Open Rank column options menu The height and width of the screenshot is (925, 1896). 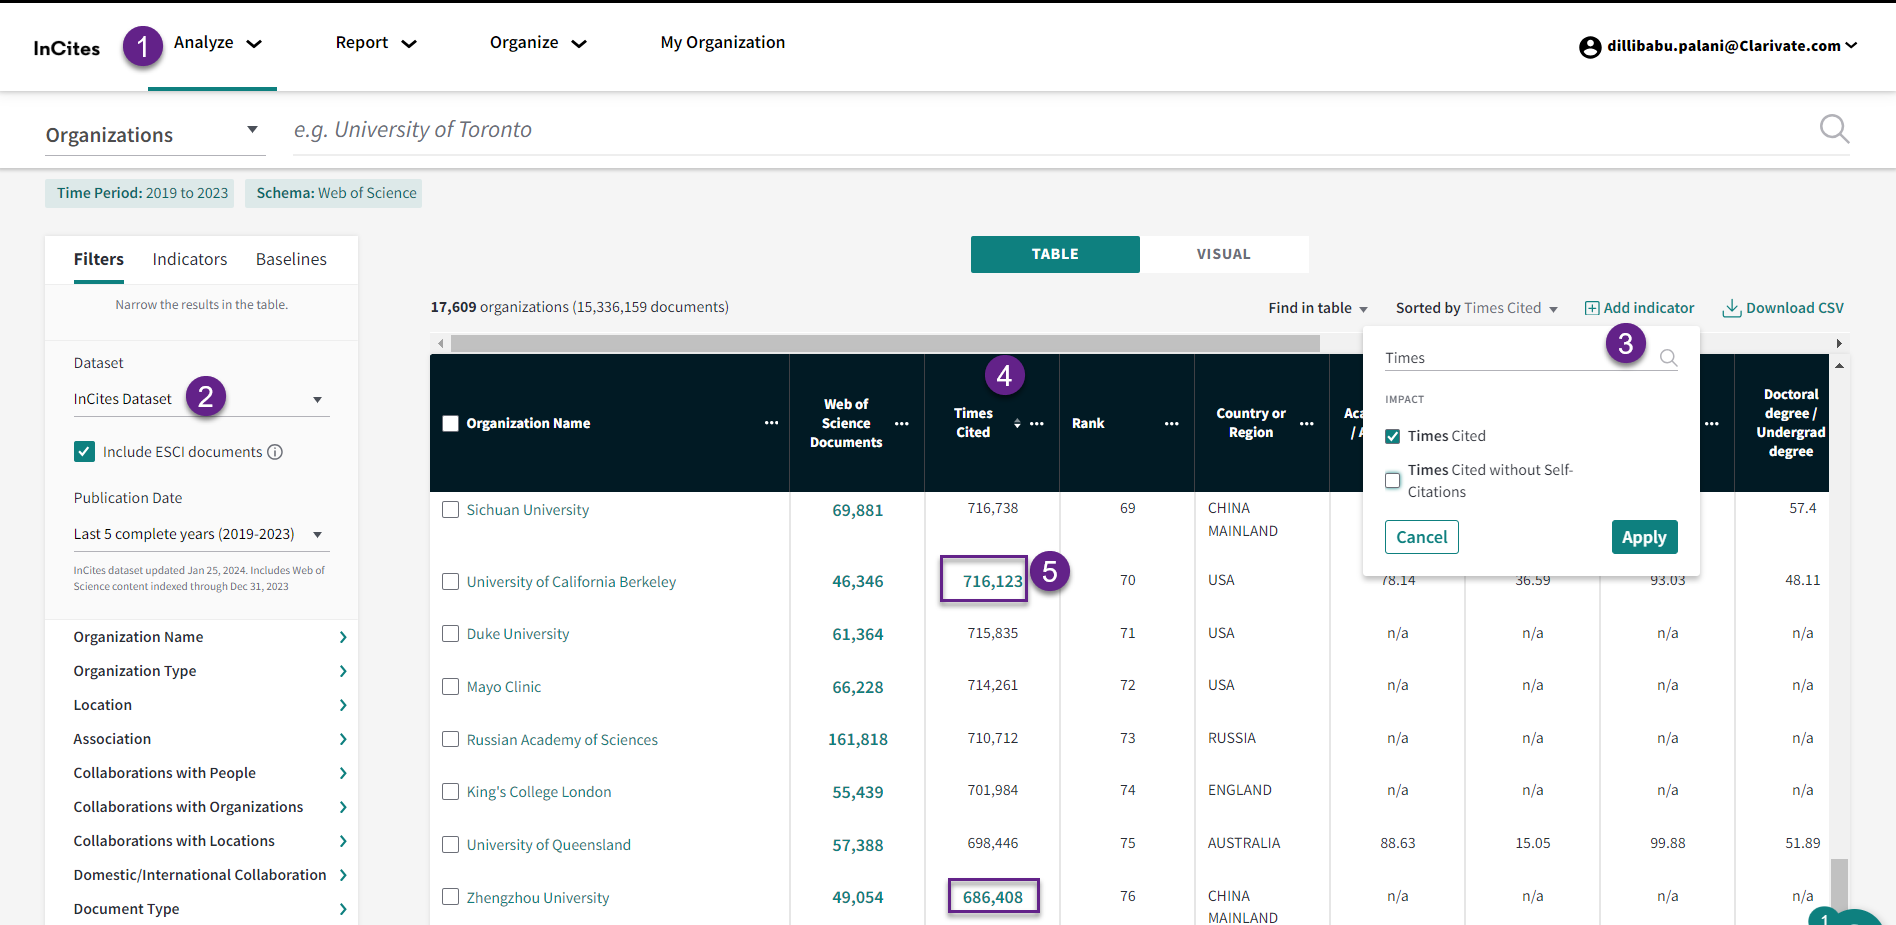point(1171,423)
